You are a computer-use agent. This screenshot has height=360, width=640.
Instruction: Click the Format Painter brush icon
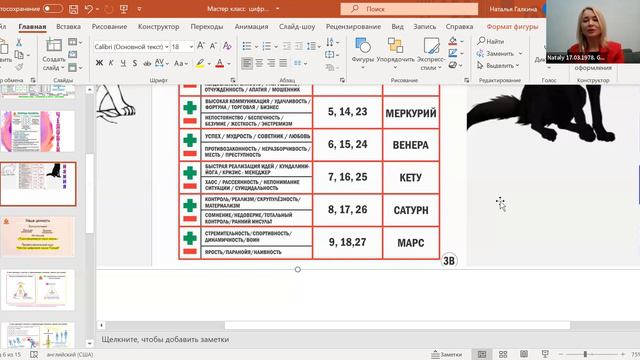click(19, 67)
